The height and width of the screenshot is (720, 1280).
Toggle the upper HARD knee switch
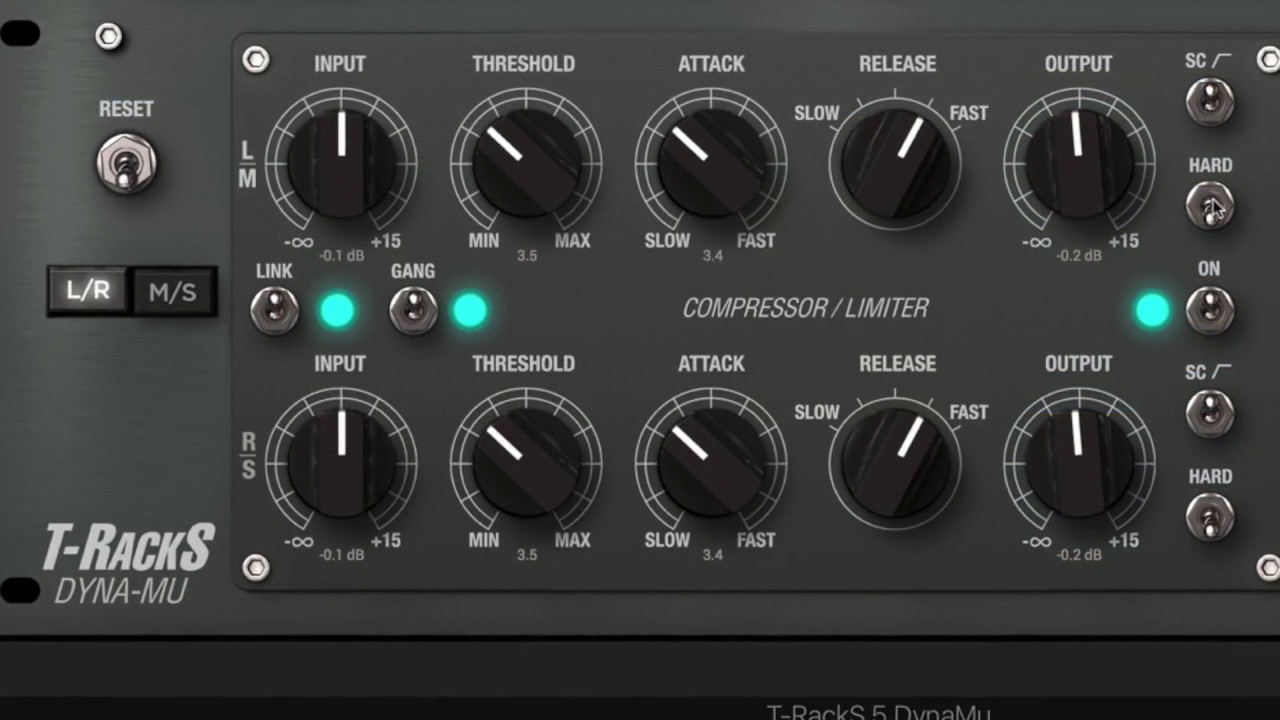tap(1210, 206)
